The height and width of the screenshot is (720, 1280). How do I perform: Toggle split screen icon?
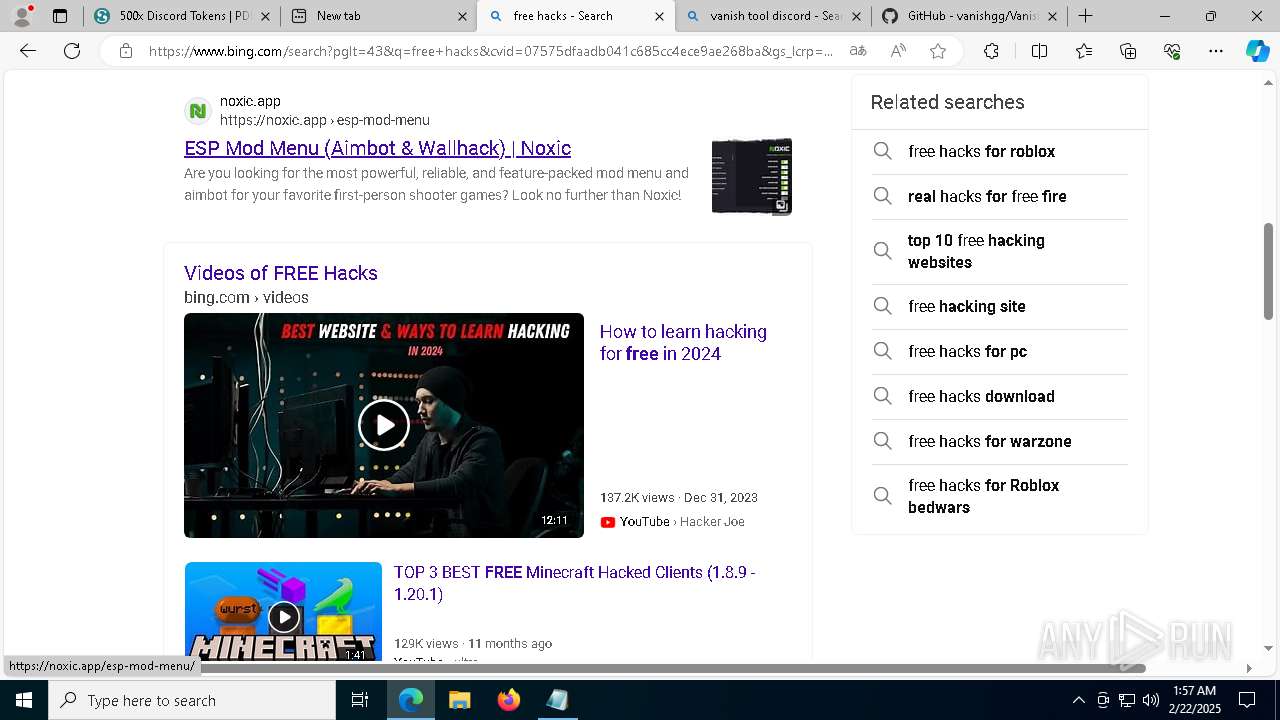1039,51
